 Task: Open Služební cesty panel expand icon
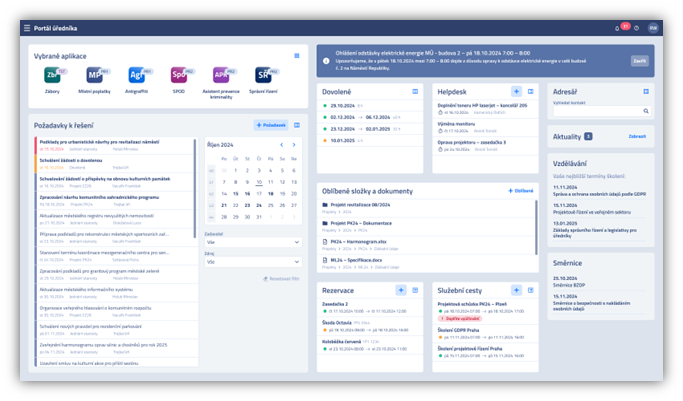[x=531, y=290]
